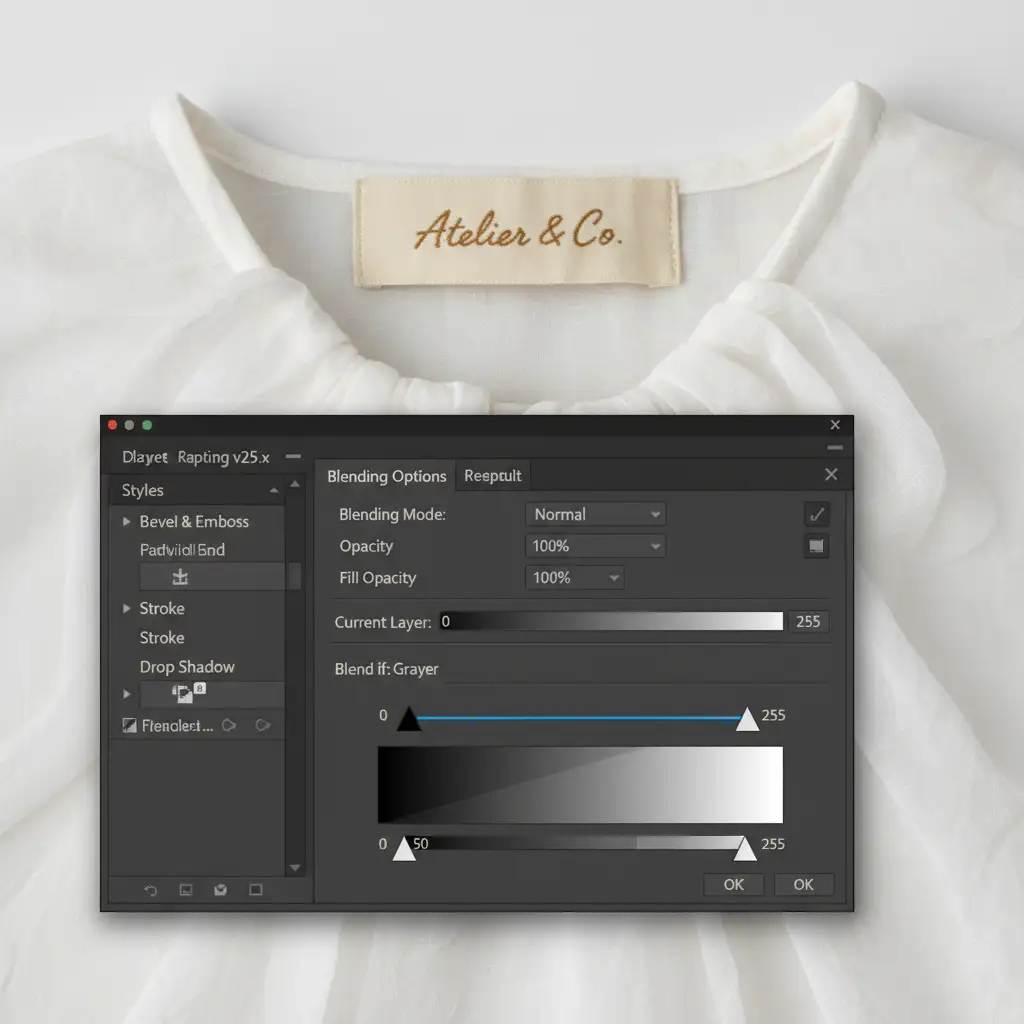
Task: Click the image icon in the bottom toolbar
Action: click(x=186, y=890)
